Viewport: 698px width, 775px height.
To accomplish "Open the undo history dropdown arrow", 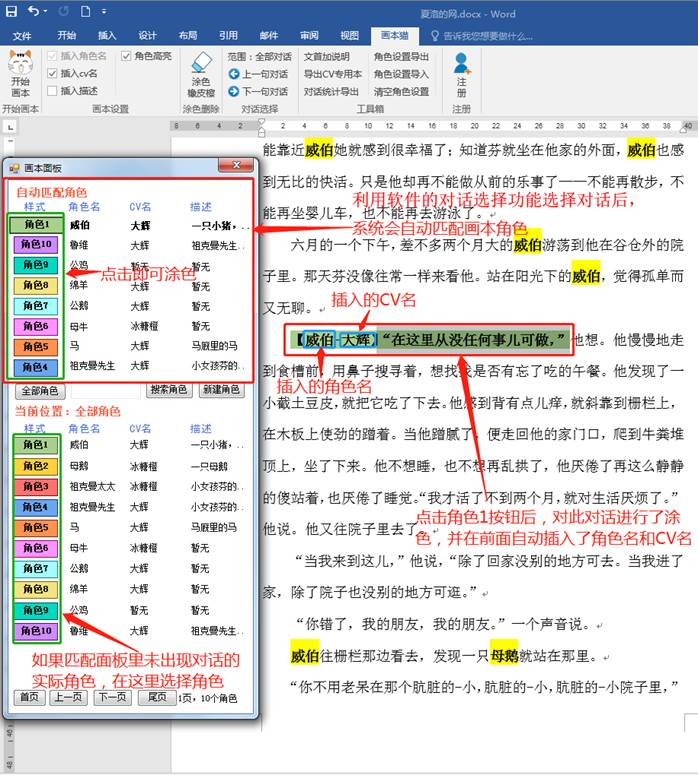I will tap(45, 11).
